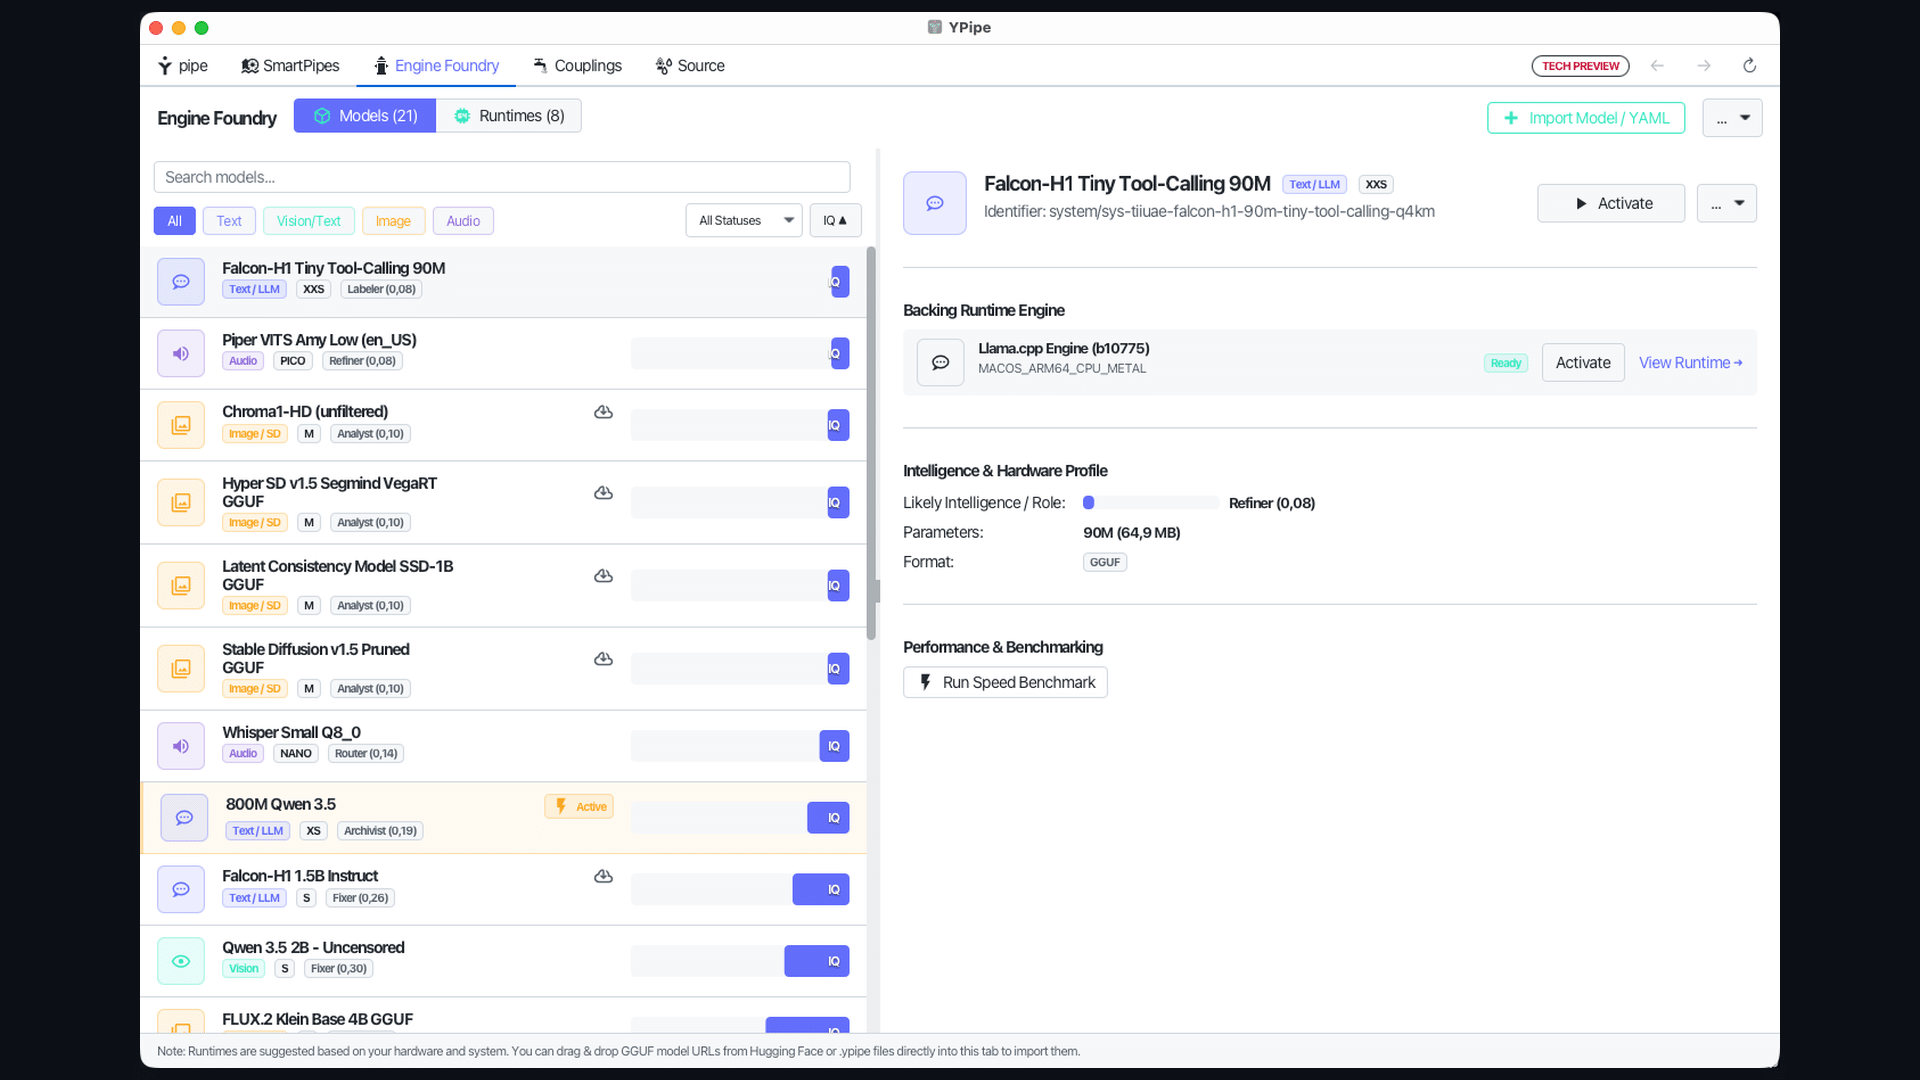Toggle the Audio filter chip
1920x1080 pixels.
[463, 221]
